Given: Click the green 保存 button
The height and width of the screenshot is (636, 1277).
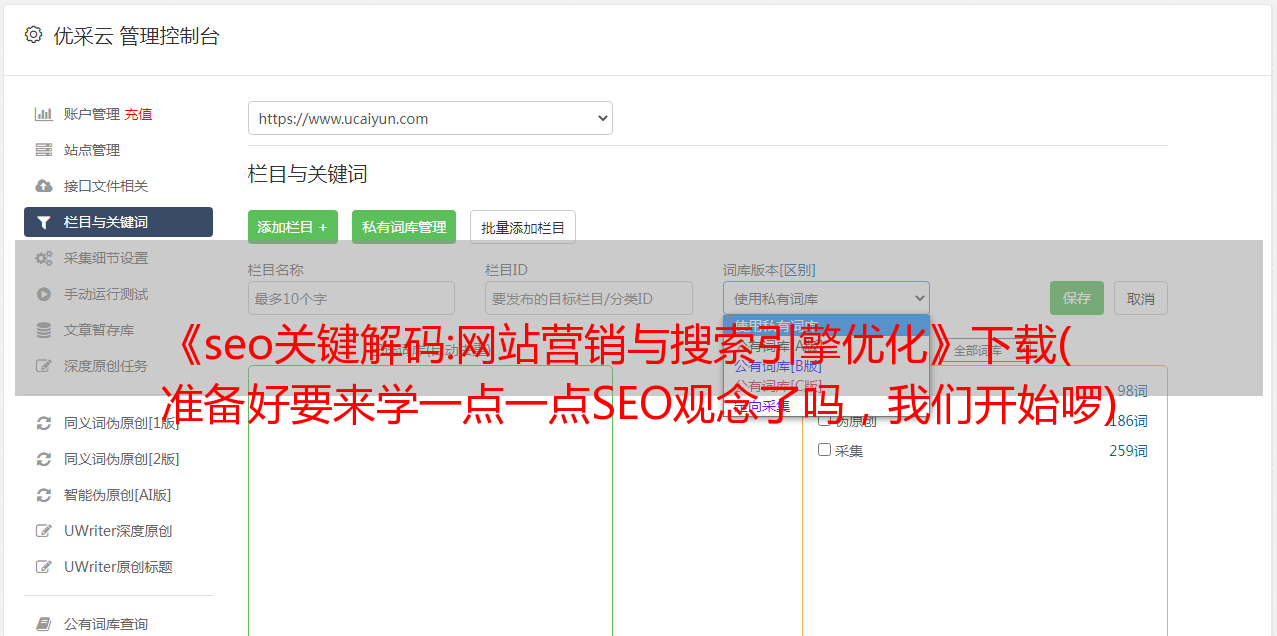Looking at the screenshot, I should [x=1077, y=298].
